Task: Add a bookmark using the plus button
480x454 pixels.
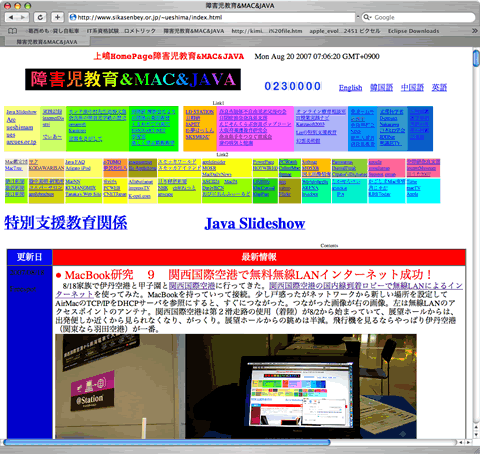Action: tap(57, 17)
